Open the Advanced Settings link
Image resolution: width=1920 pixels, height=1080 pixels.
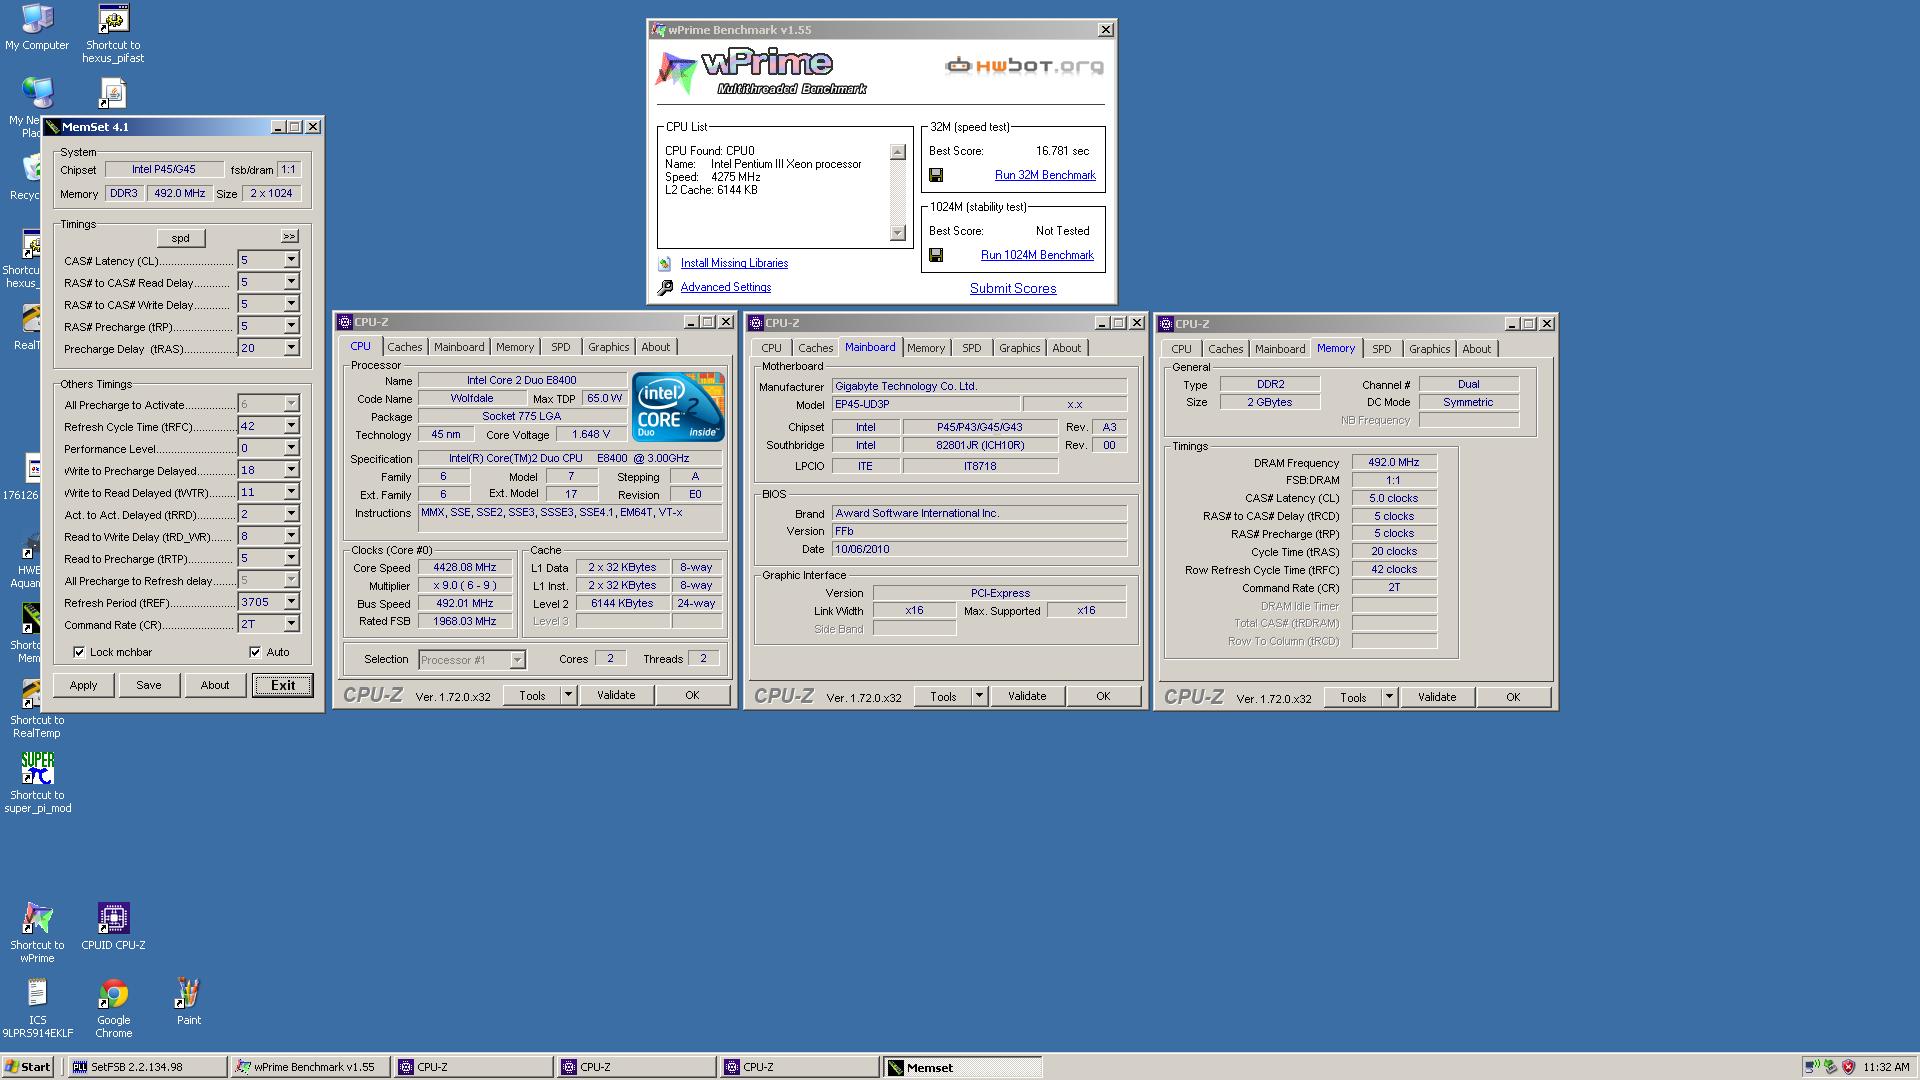click(725, 287)
